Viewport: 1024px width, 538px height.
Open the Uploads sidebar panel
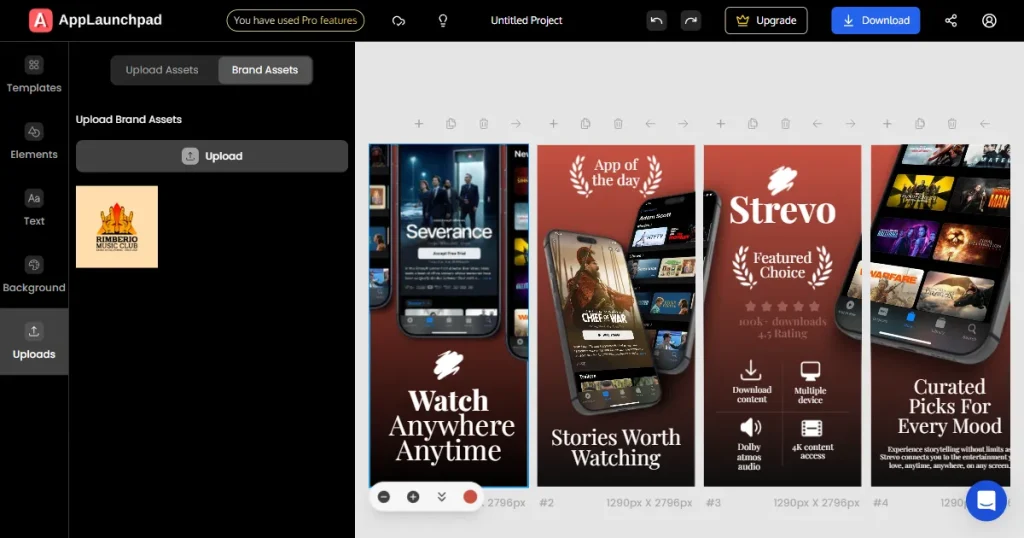(x=34, y=341)
